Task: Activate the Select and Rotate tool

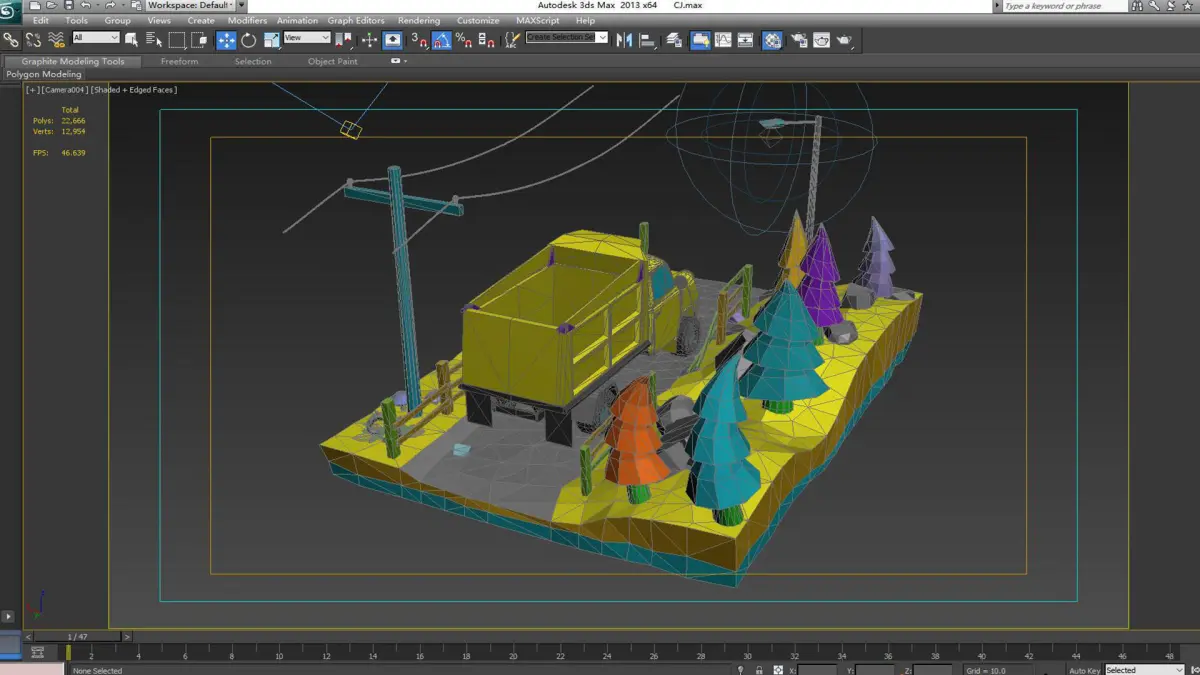Action: point(248,40)
